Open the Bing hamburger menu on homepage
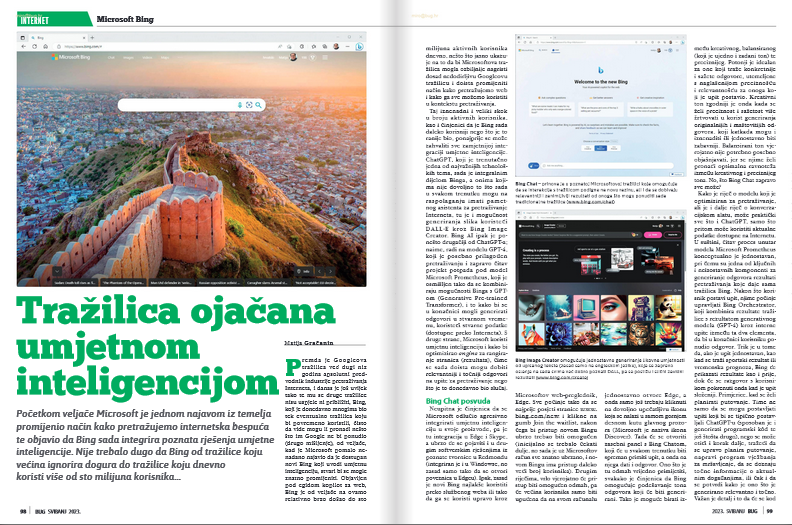Image resolution: width=792 pixels, height=525 pixels. 325,58
